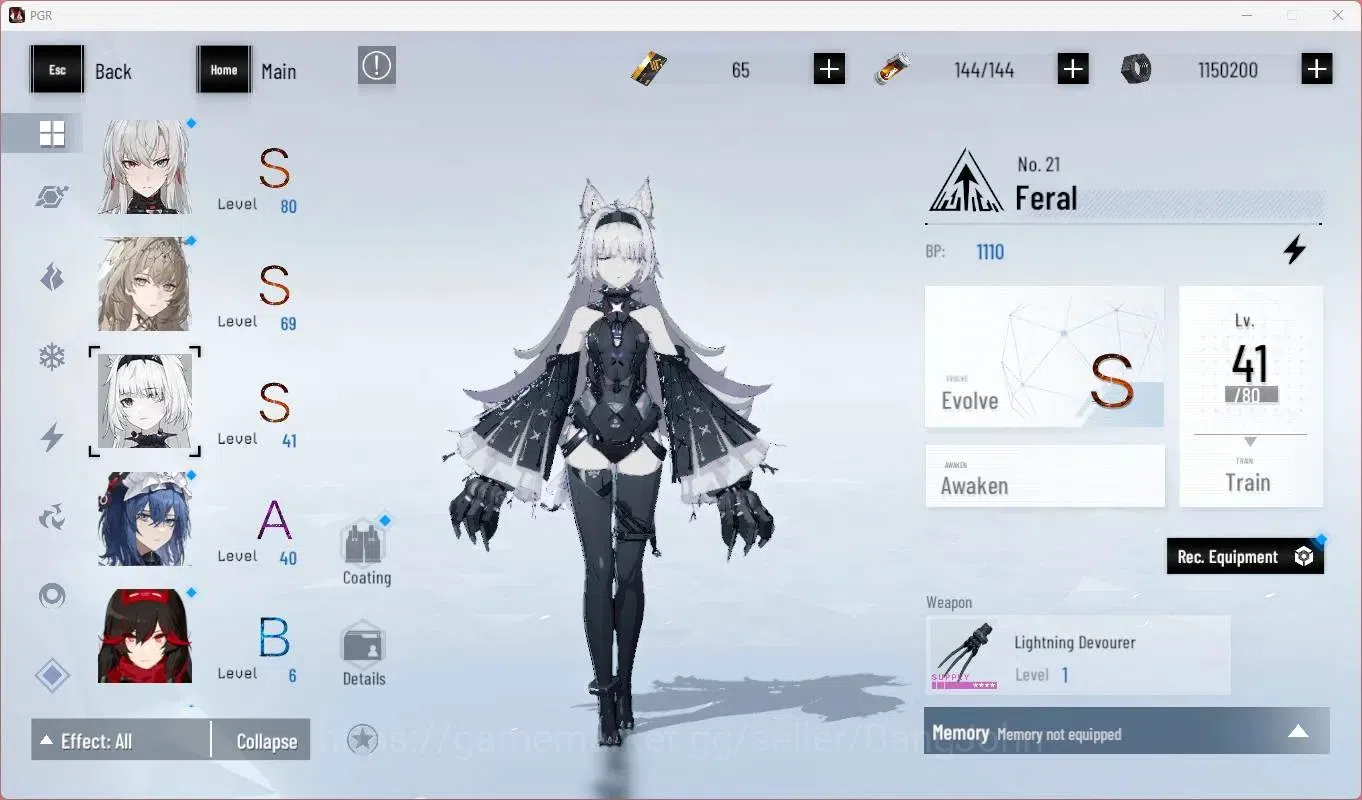Collapse the character list
The height and width of the screenshot is (800, 1362).
(x=266, y=741)
